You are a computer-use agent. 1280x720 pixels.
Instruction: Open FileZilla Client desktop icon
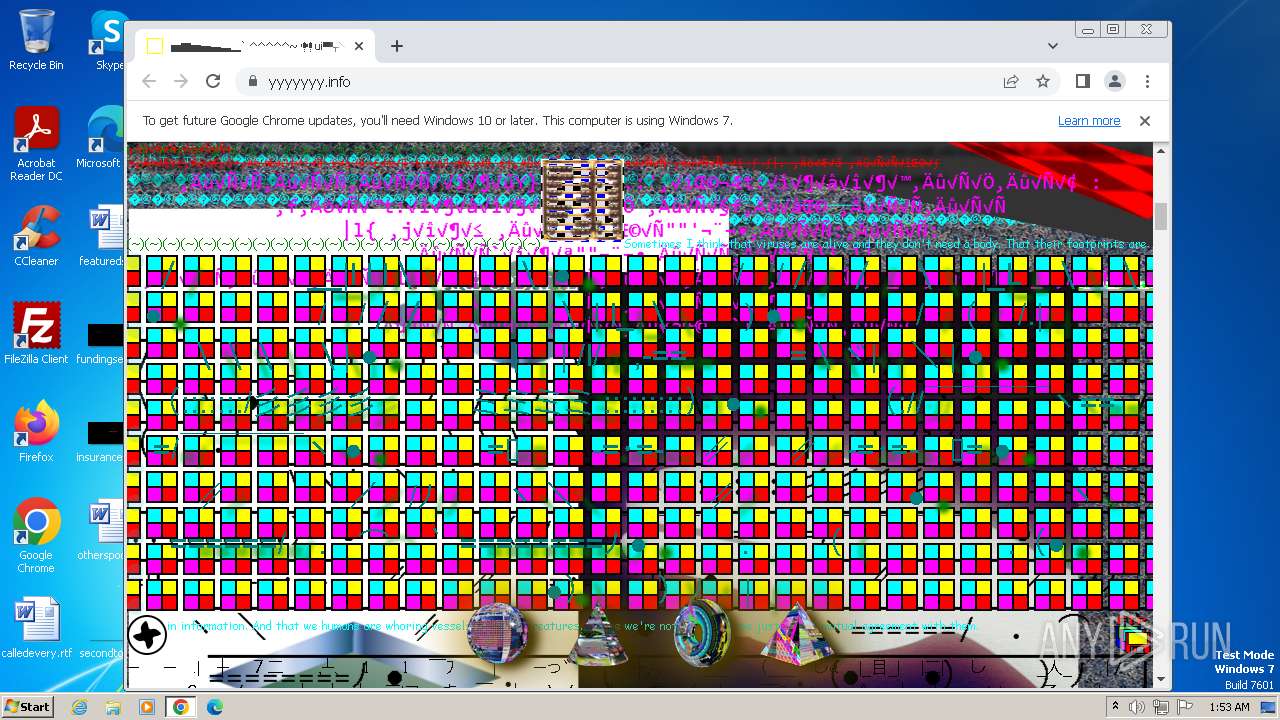pyautogui.click(x=36, y=334)
